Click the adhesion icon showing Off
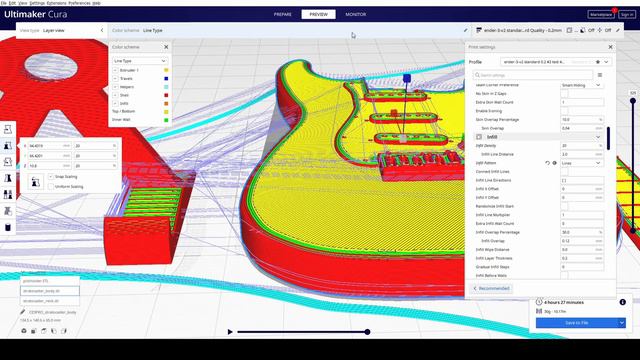Image resolution: width=640 pixels, height=360 pixels. click(600, 30)
